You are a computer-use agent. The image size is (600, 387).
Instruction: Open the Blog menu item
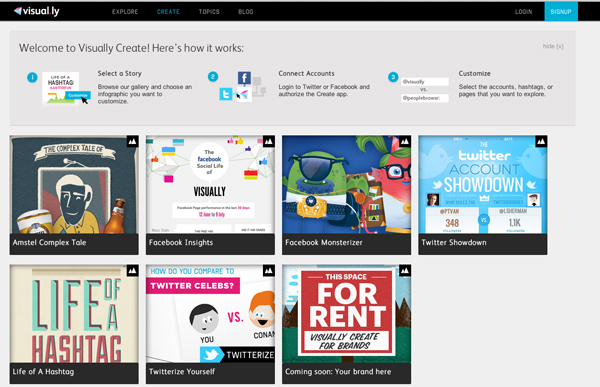coord(246,12)
